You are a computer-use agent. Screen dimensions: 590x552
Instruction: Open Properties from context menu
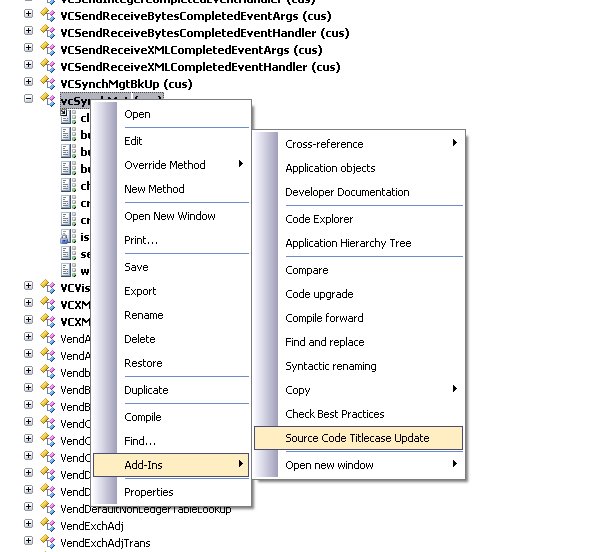171,492
